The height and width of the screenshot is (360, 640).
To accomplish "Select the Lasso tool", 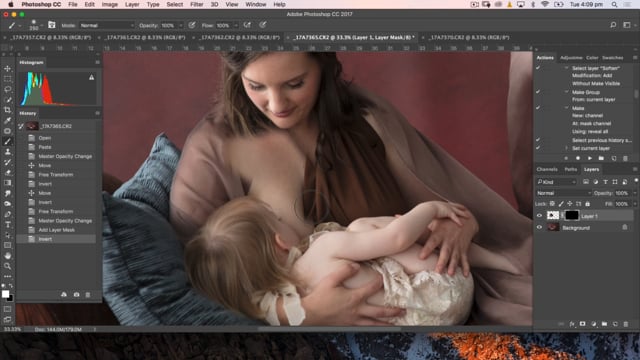I will (7, 89).
